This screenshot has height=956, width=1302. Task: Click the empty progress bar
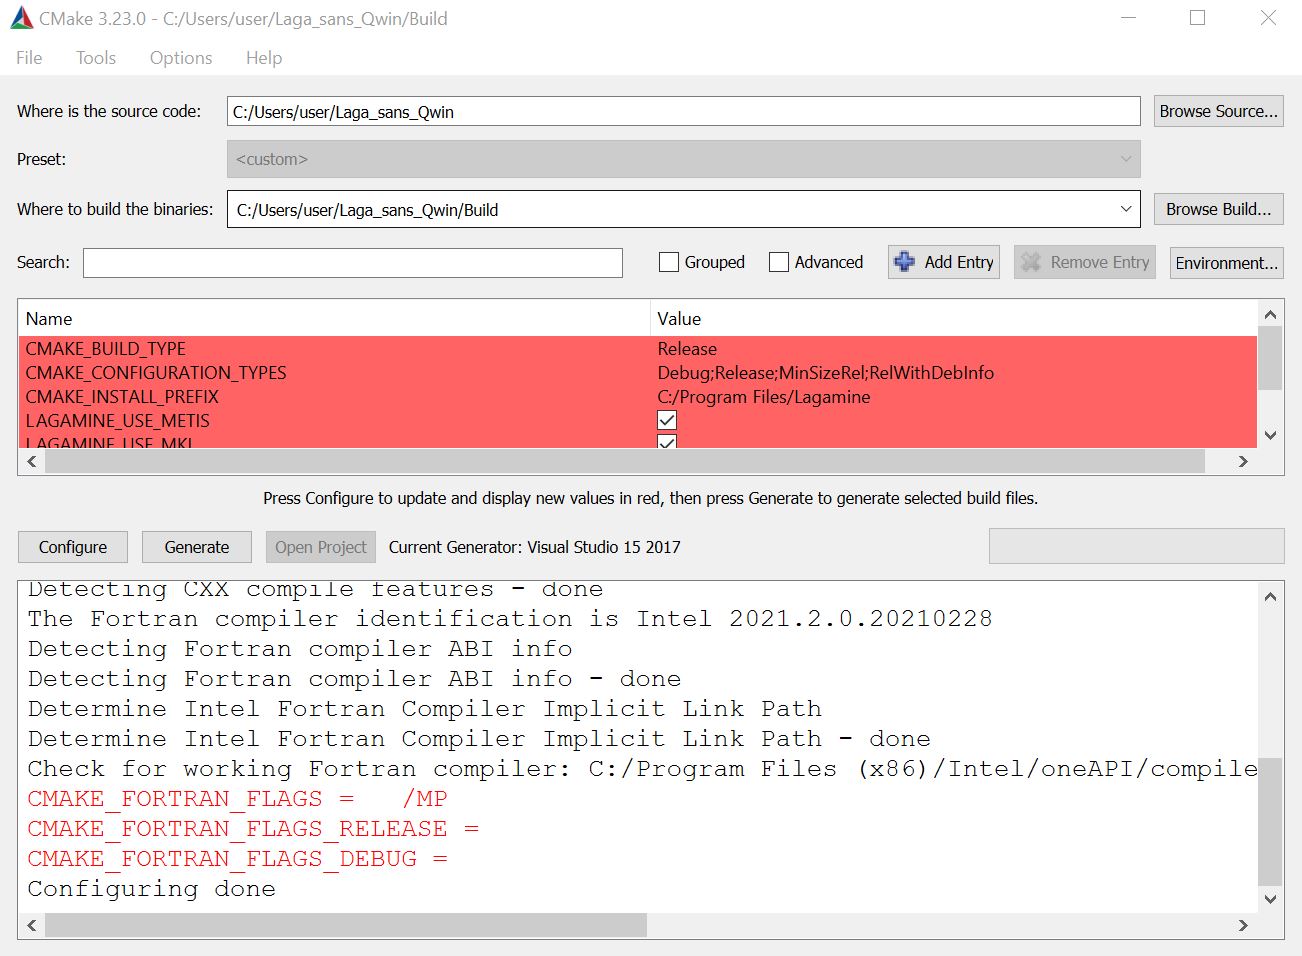pos(1136,546)
